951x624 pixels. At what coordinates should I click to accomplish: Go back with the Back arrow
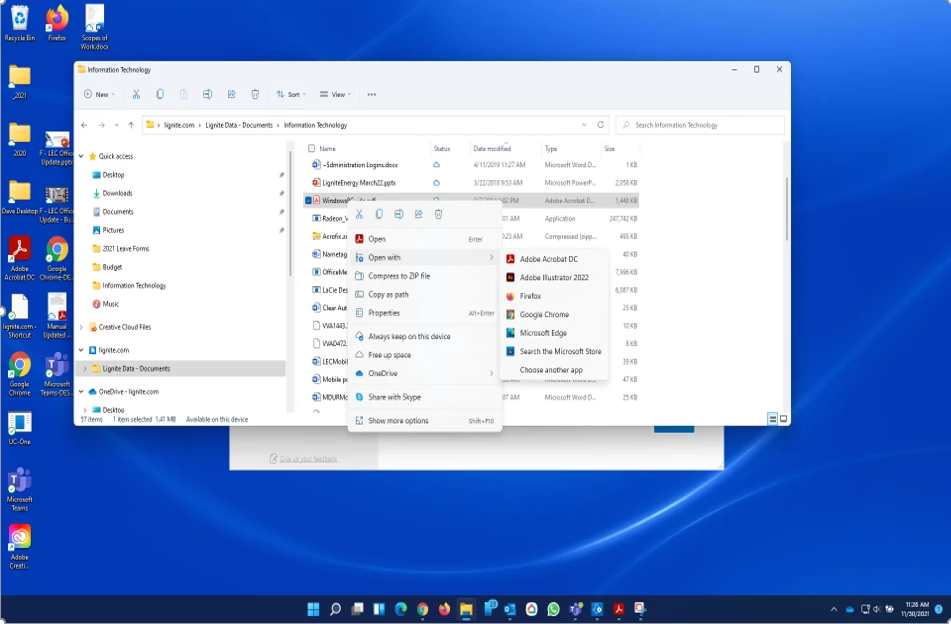84,125
